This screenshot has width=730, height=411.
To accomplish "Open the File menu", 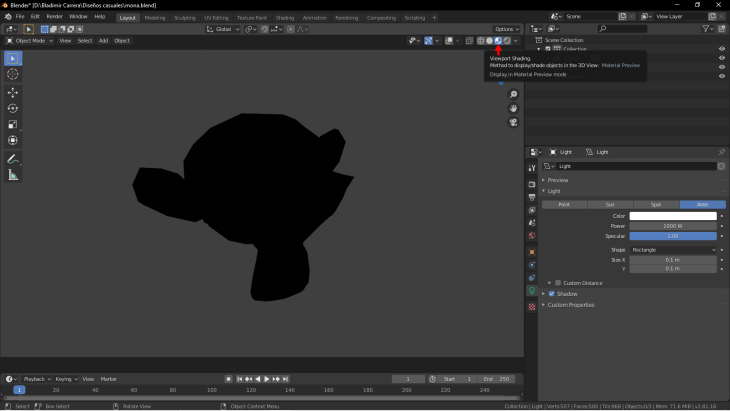I will coord(20,17).
